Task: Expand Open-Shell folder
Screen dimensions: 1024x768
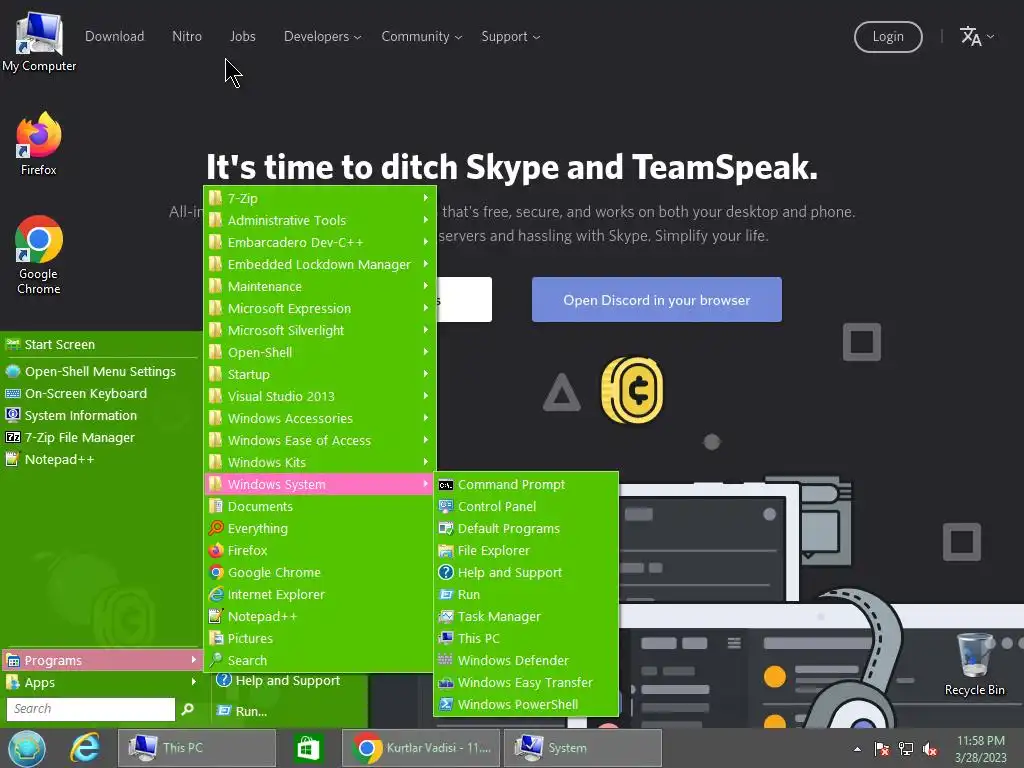Action: point(319,353)
